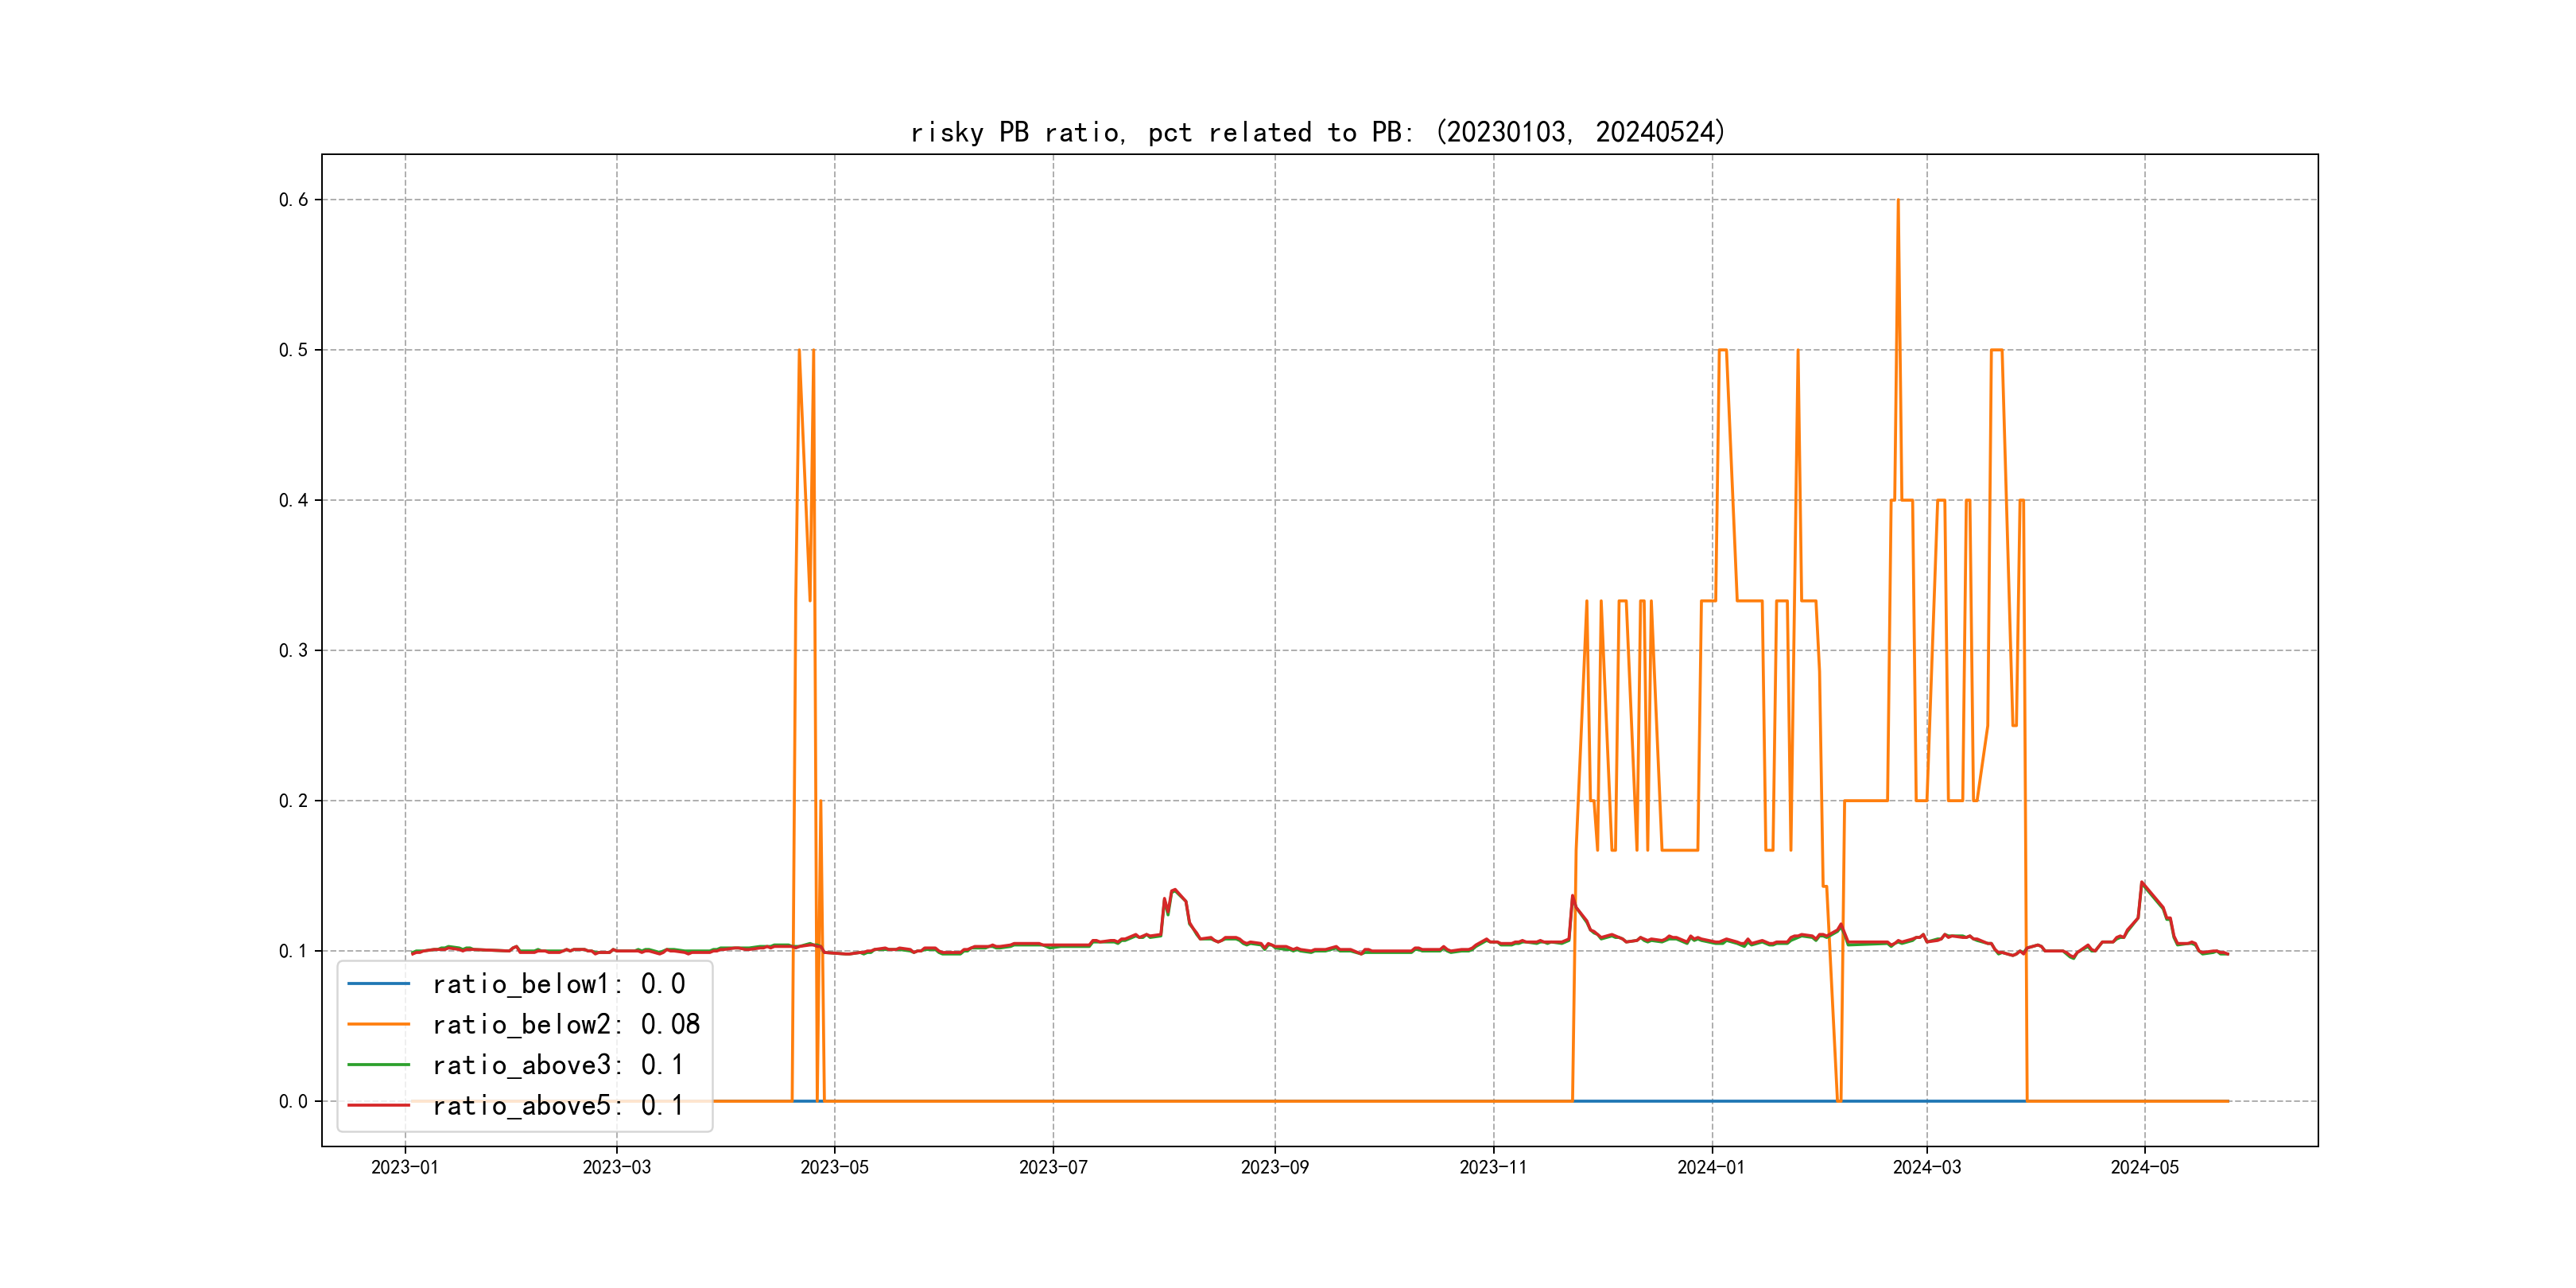The image size is (2576, 1288).
Task: Click the 2024-03 x-axis tick label
Action: pos(1927,1167)
